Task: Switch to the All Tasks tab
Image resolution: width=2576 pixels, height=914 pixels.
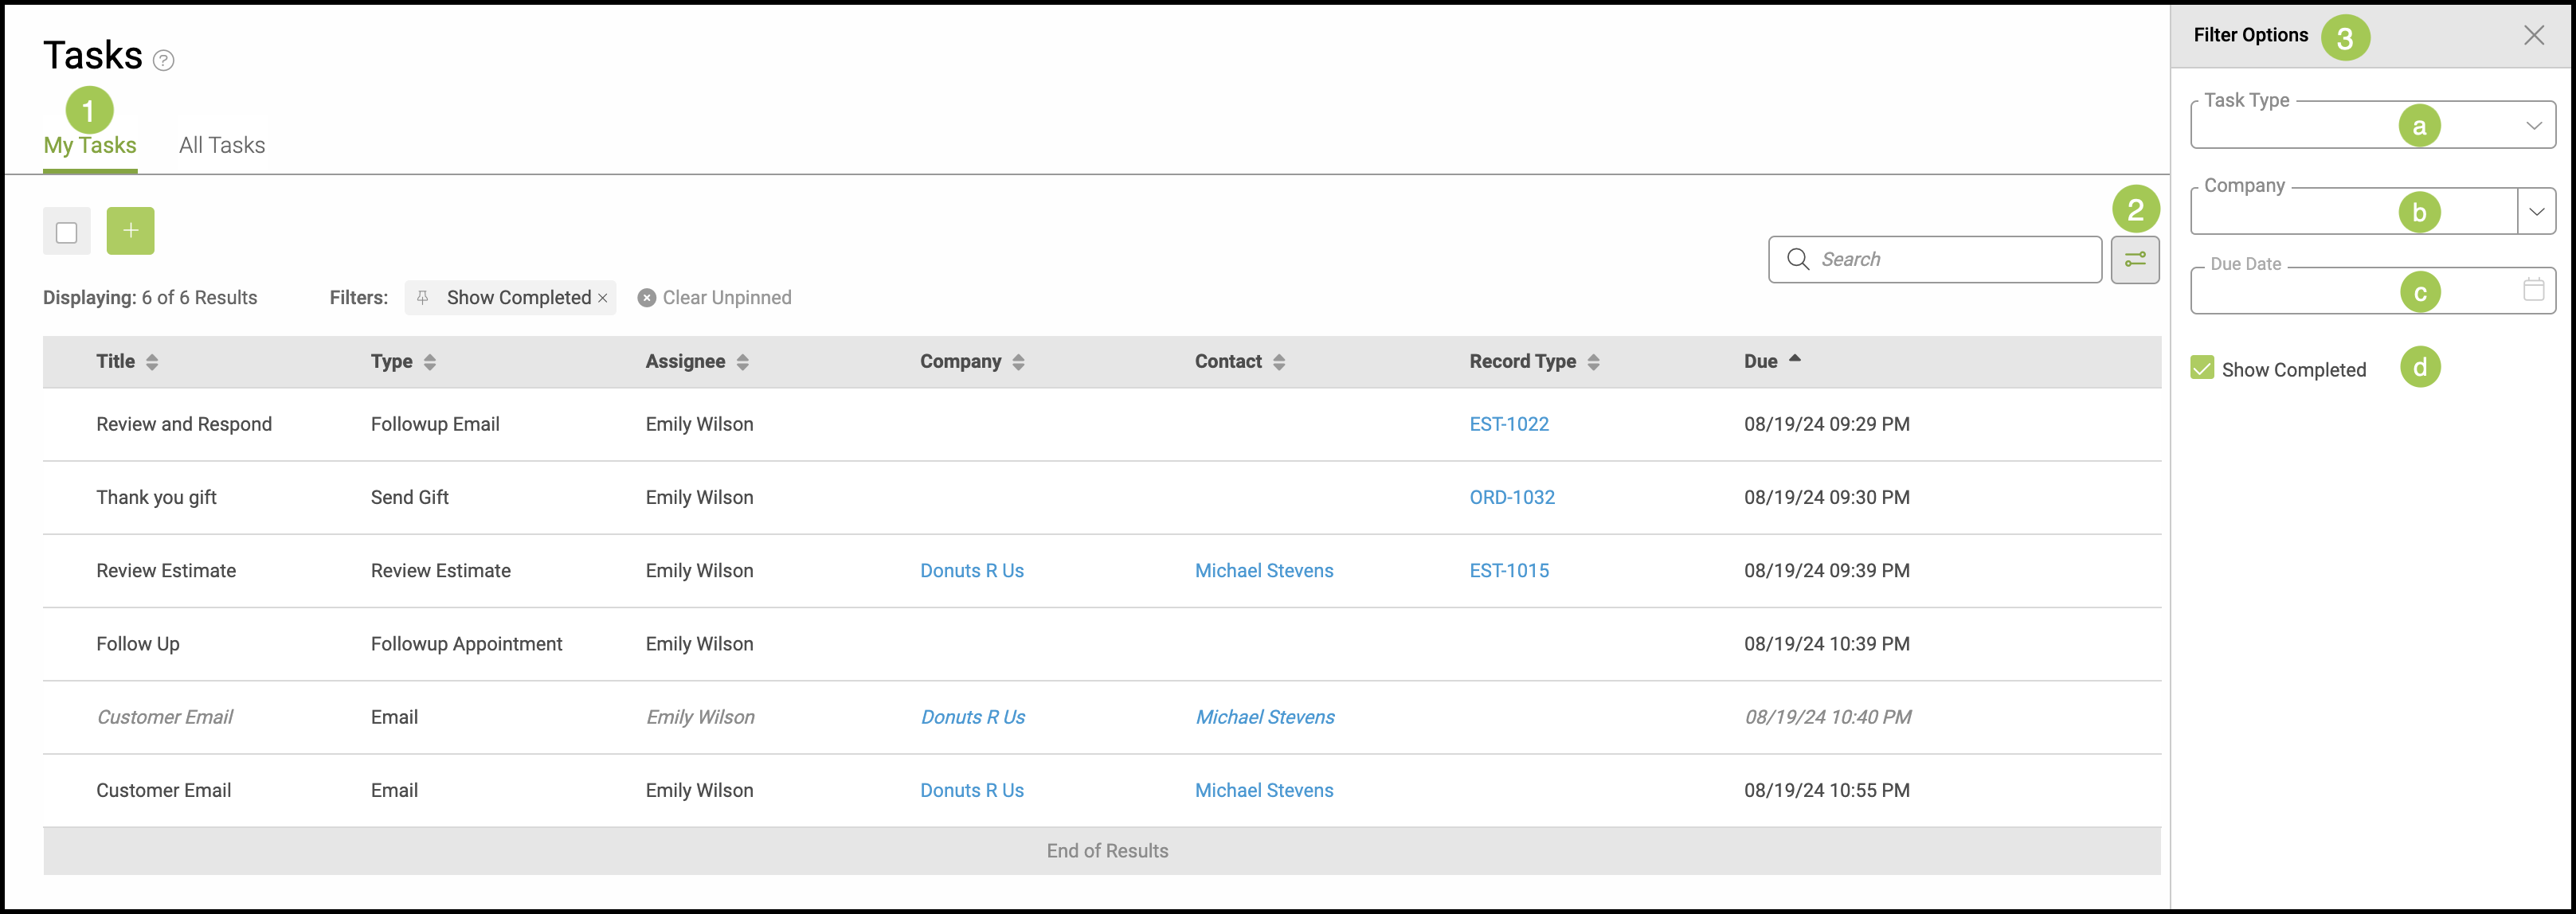Action: [x=222, y=146]
